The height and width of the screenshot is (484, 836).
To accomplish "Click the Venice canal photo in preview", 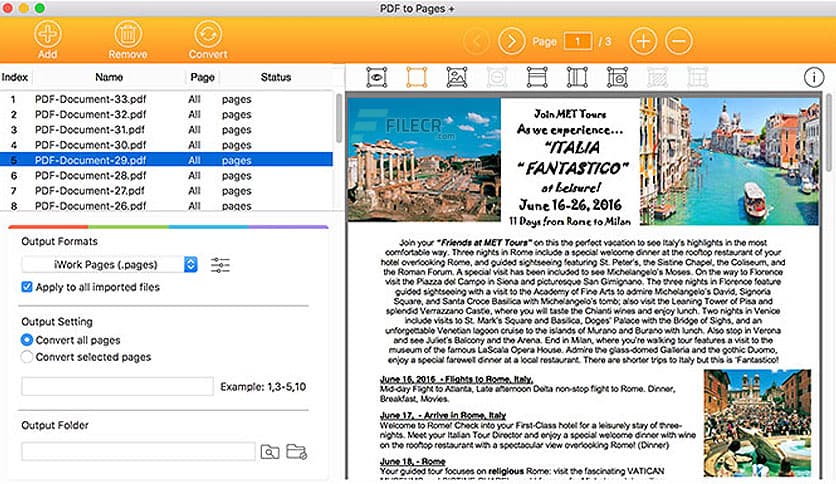I will click(730, 161).
